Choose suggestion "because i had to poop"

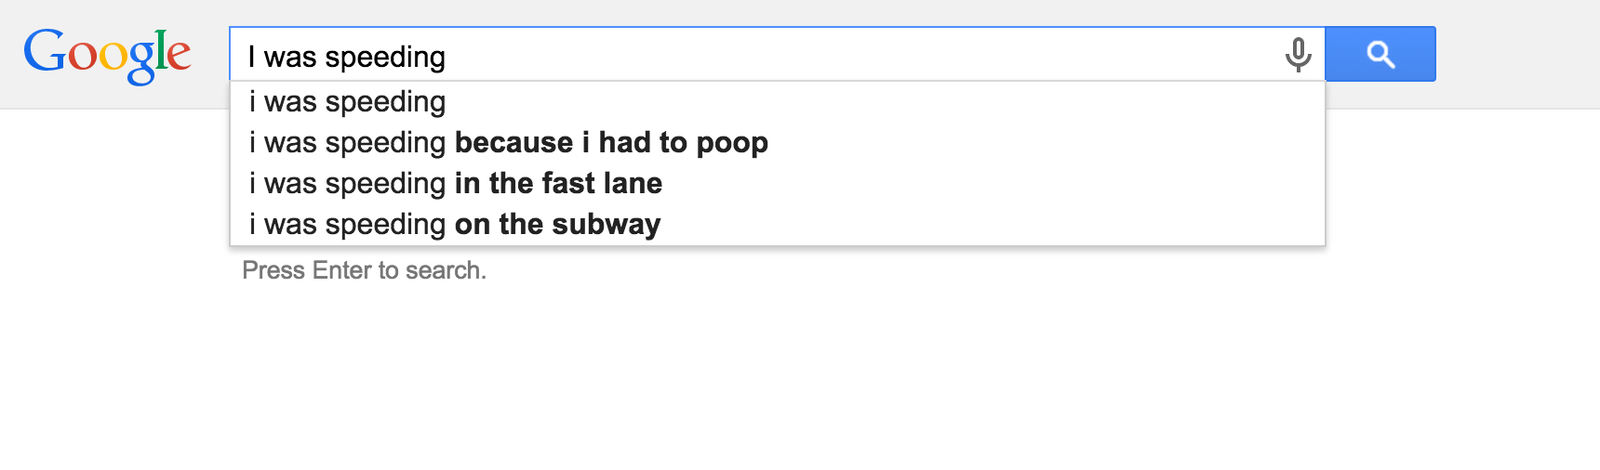(610, 143)
